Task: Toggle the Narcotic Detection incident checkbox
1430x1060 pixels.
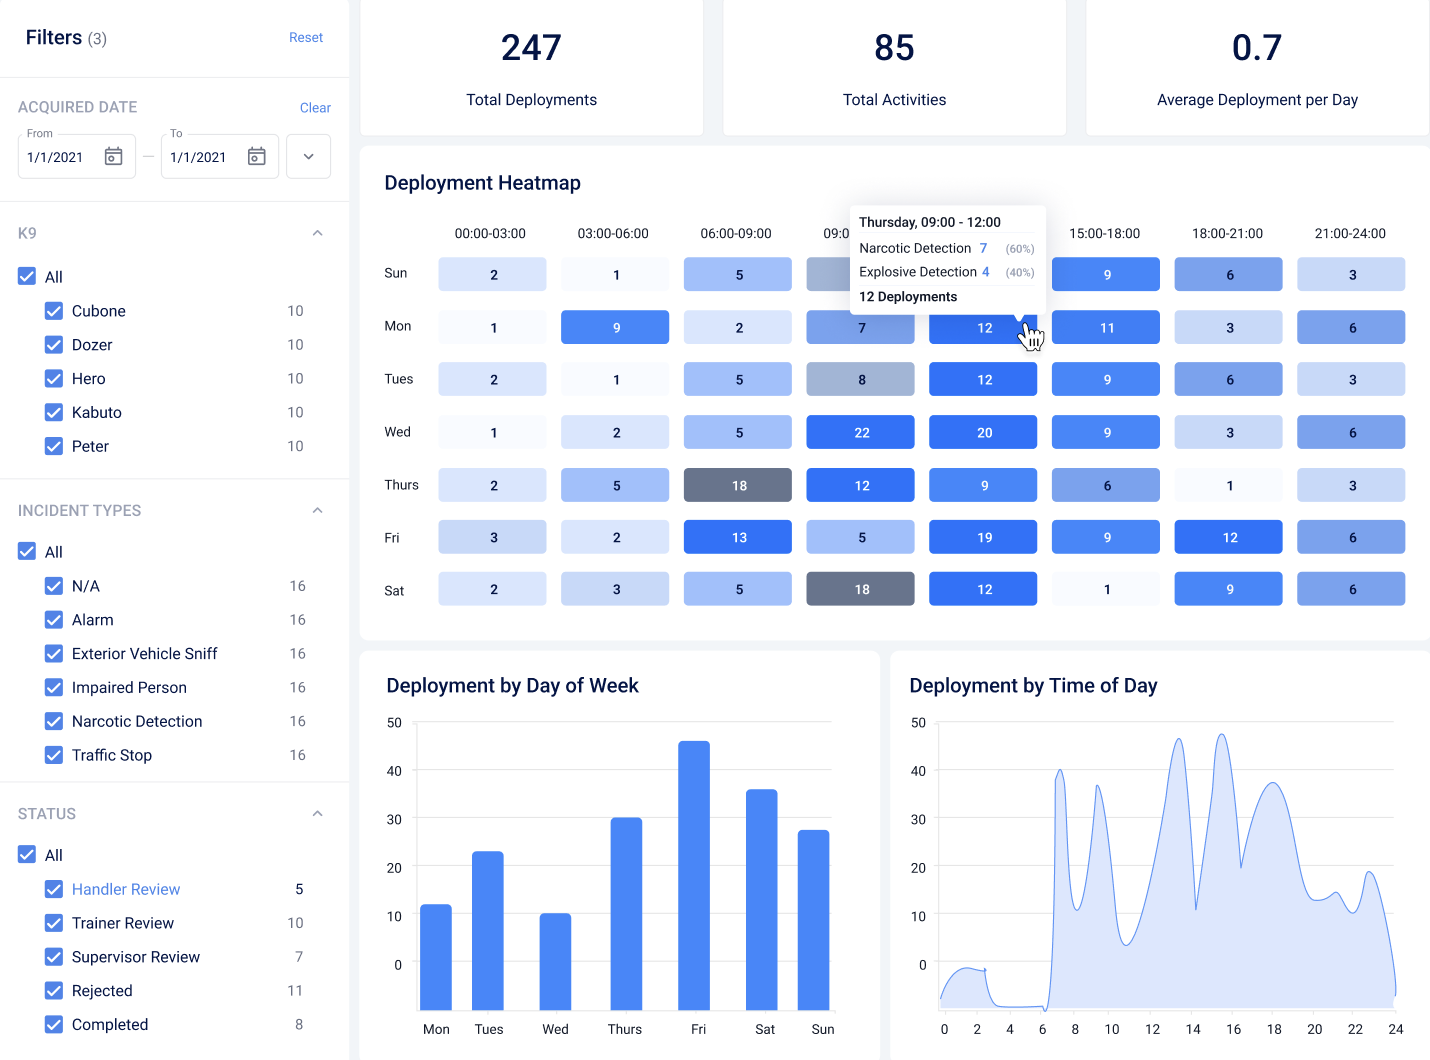Action: click(x=54, y=721)
